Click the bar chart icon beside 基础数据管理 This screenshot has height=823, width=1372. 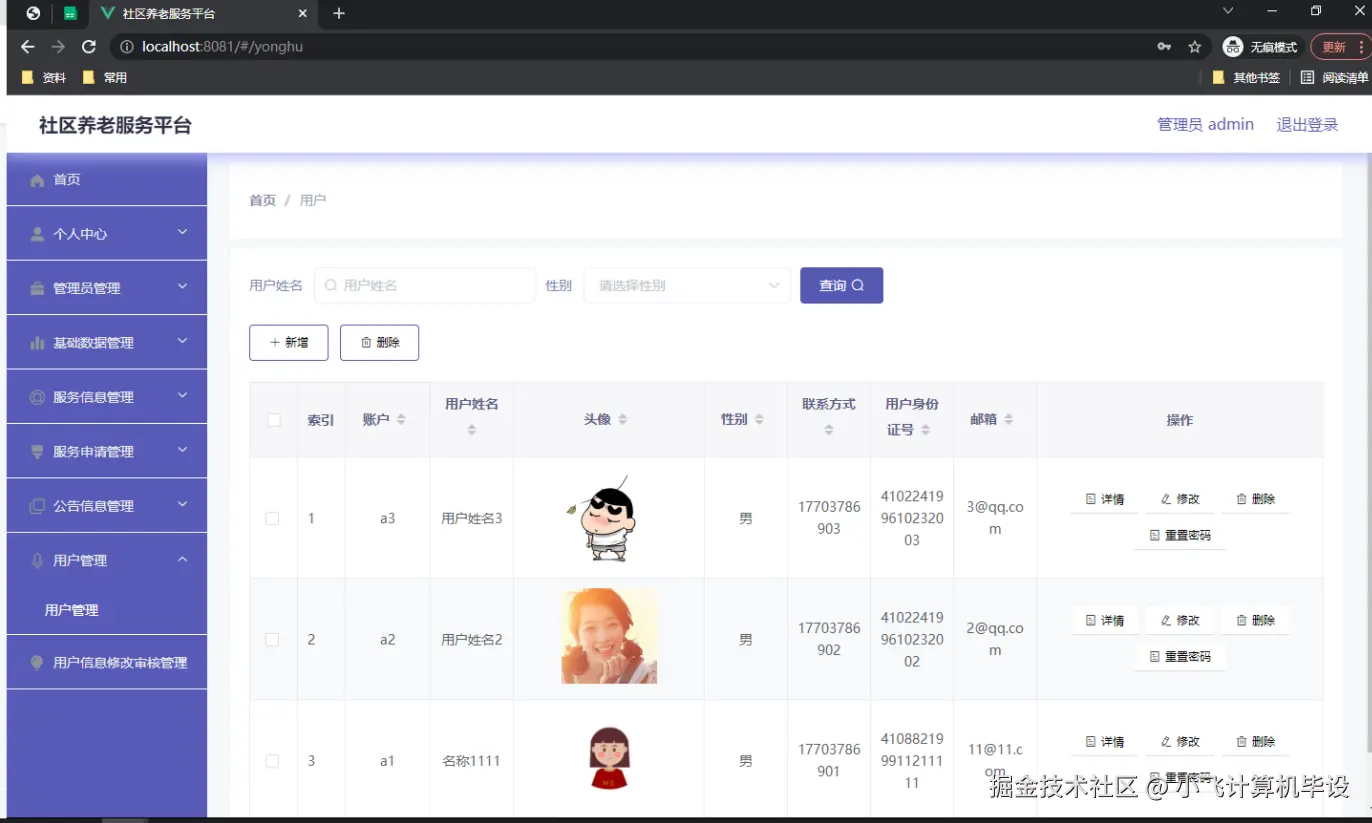pyautogui.click(x=35, y=342)
